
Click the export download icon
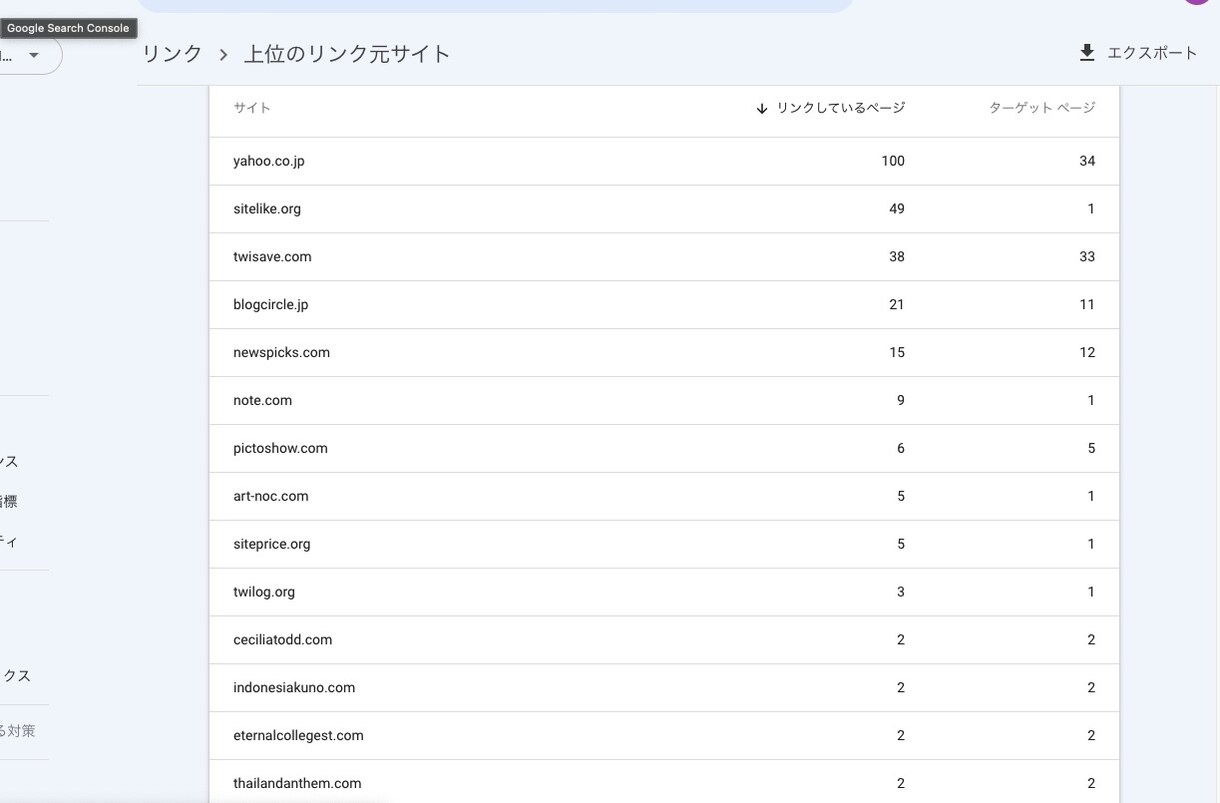[x=1087, y=53]
